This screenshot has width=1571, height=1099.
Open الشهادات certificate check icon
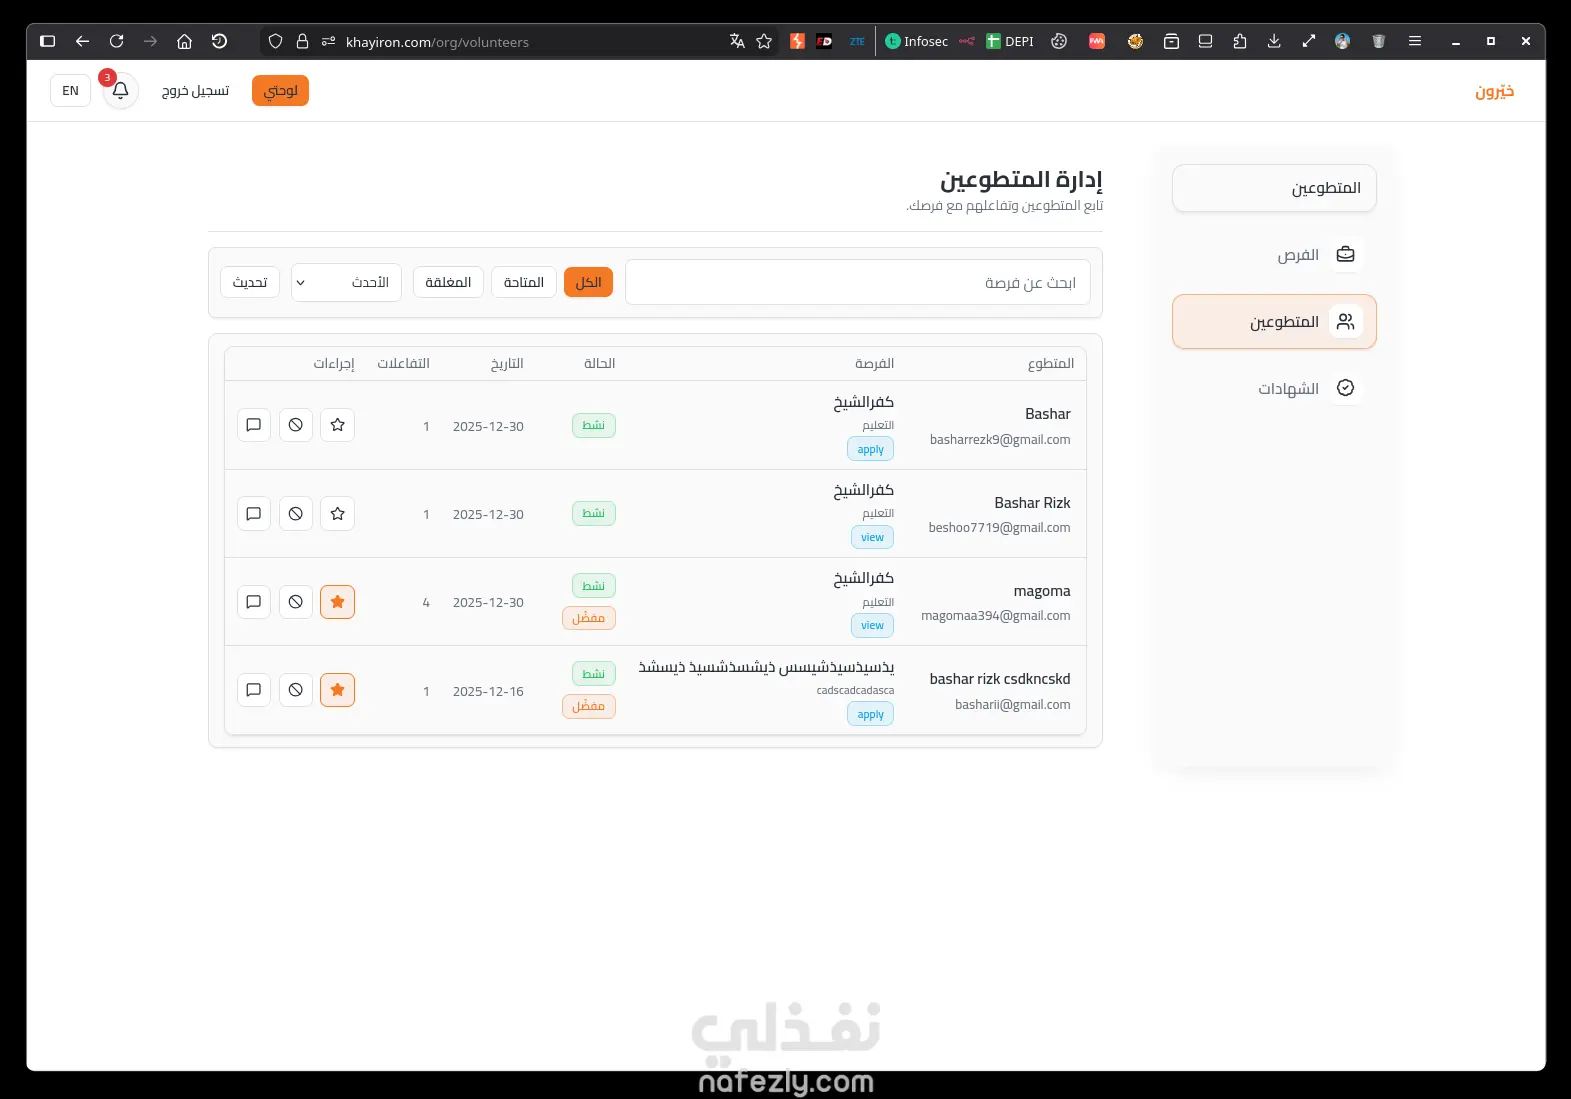pyautogui.click(x=1346, y=388)
